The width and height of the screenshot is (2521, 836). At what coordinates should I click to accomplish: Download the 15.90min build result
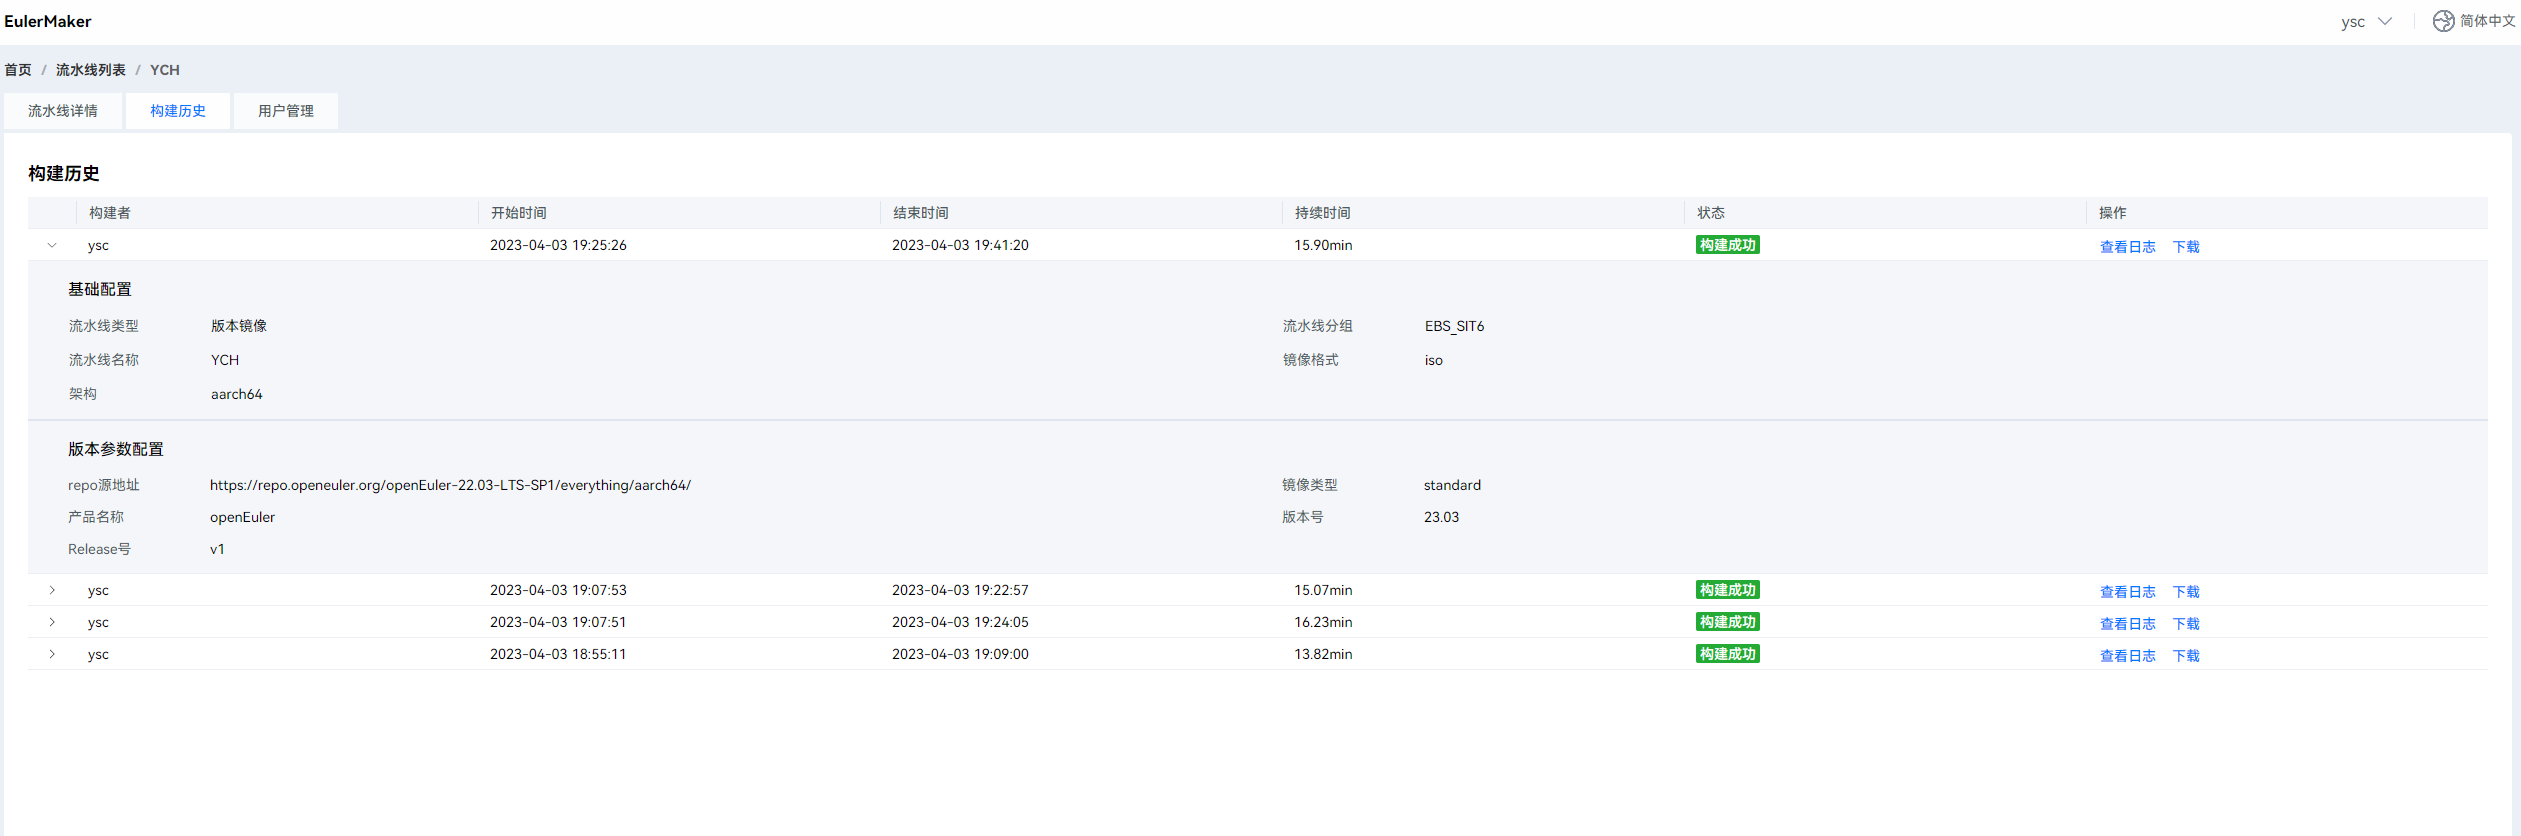tap(2186, 247)
